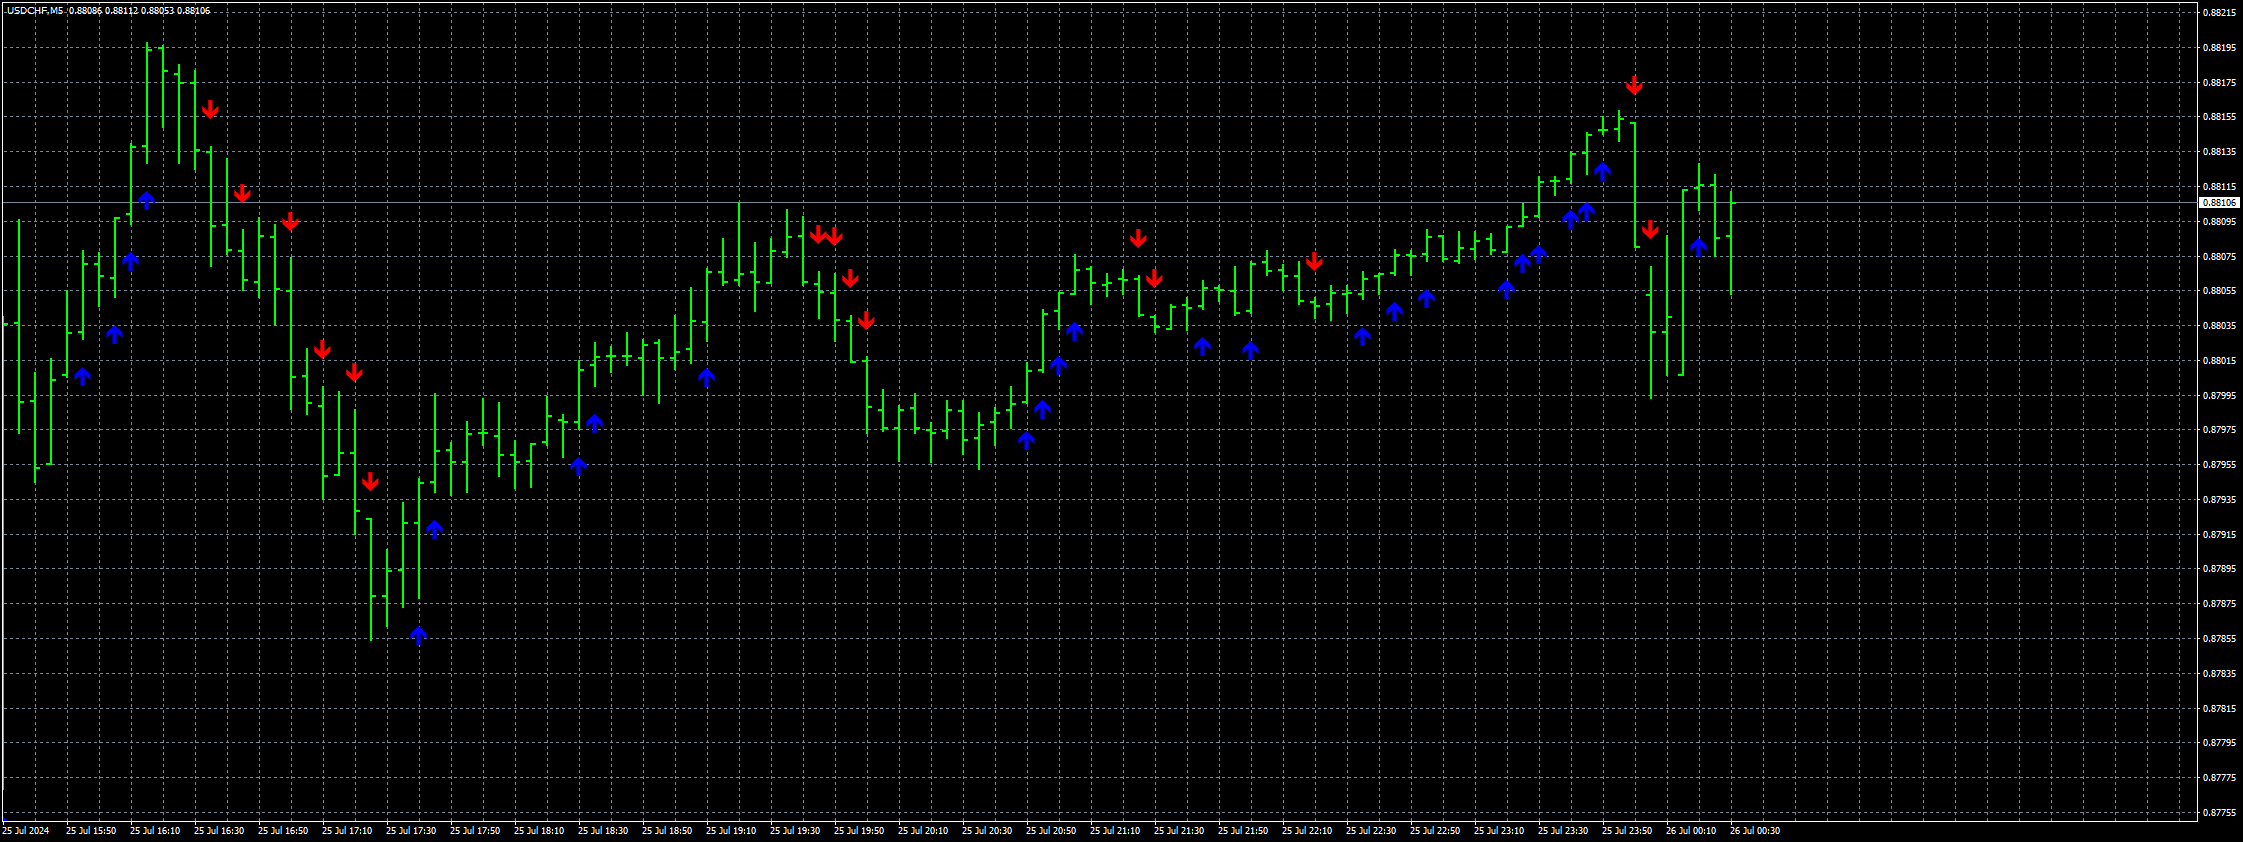Click the 25 Jul 21:50 time label
This screenshot has width=2243, height=842.
[x=1243, y=831]
